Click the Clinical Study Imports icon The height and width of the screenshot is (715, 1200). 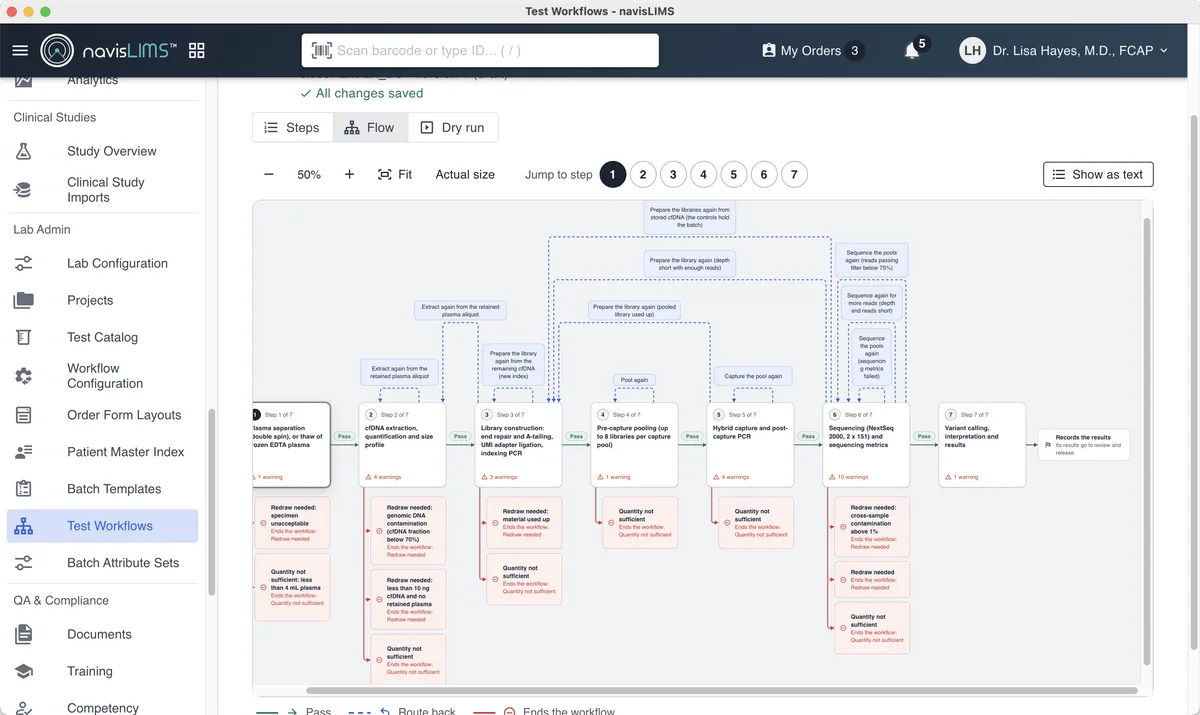click(x=24, y=189)
